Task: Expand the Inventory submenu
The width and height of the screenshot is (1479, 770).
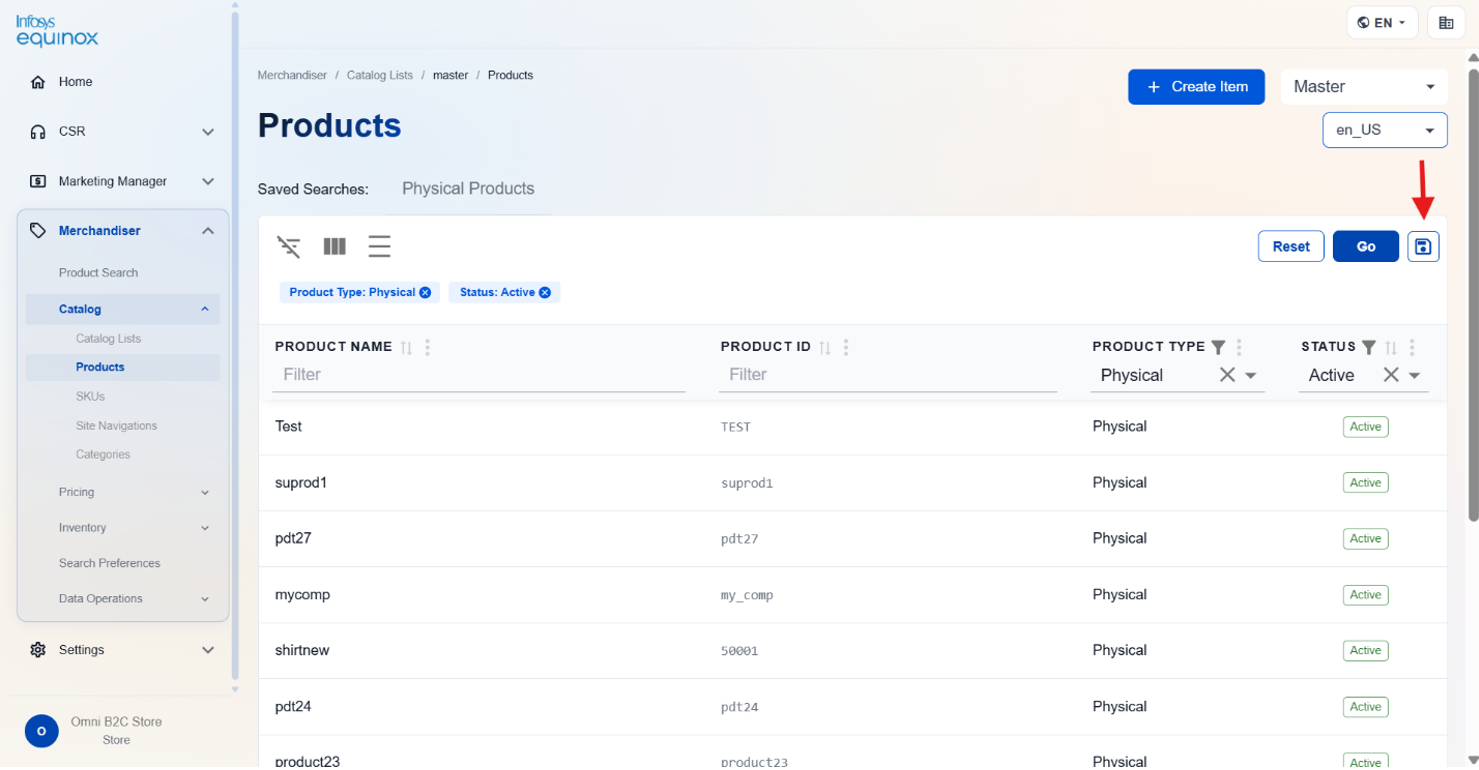Action: click(205, 528)
